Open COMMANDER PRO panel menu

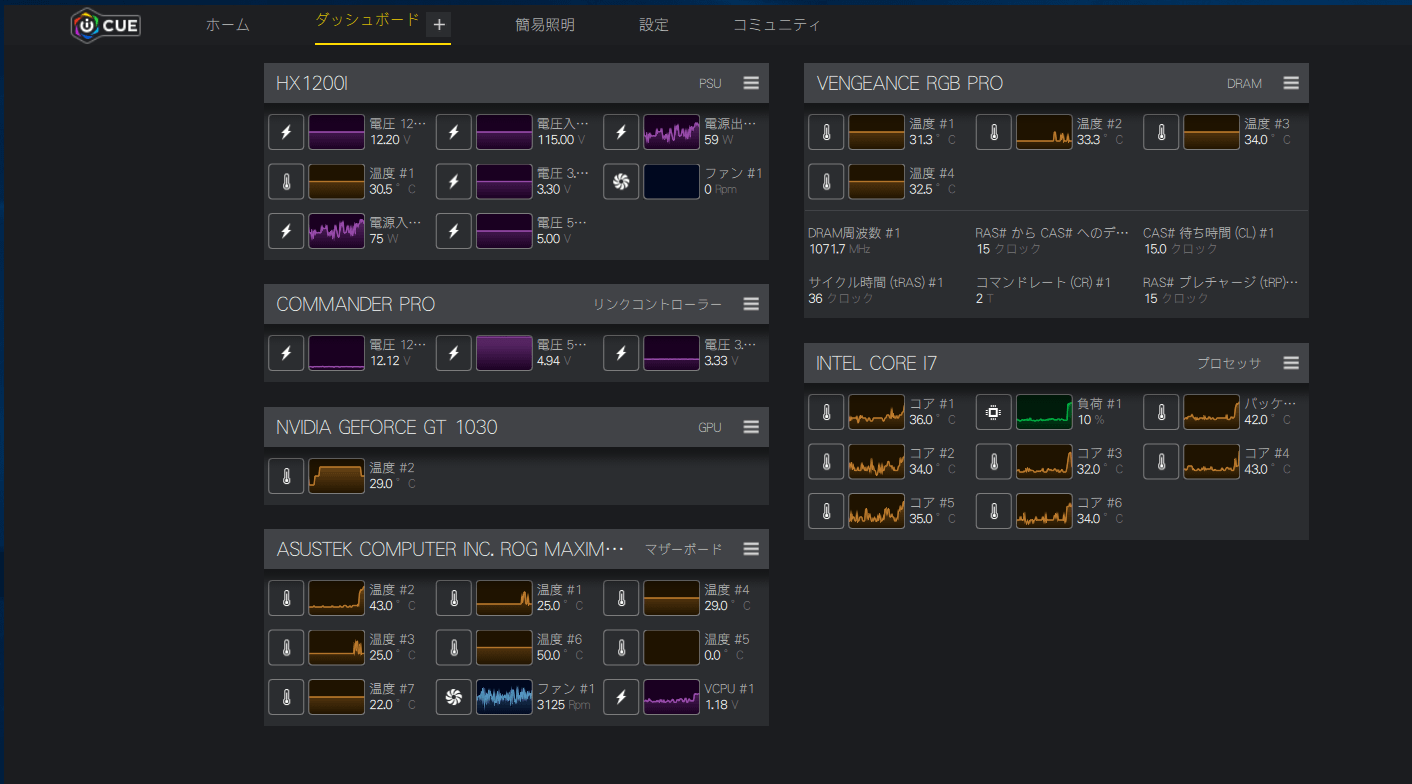point(751,304)
